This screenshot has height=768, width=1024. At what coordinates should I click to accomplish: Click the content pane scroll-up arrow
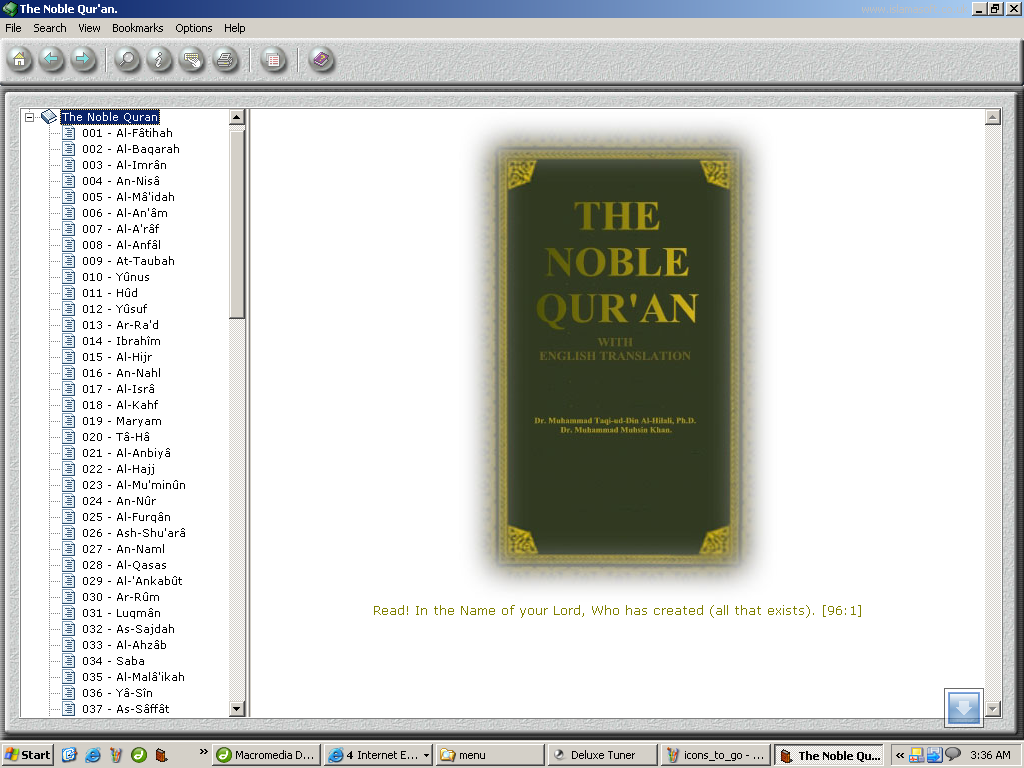(x=993, y=117)
